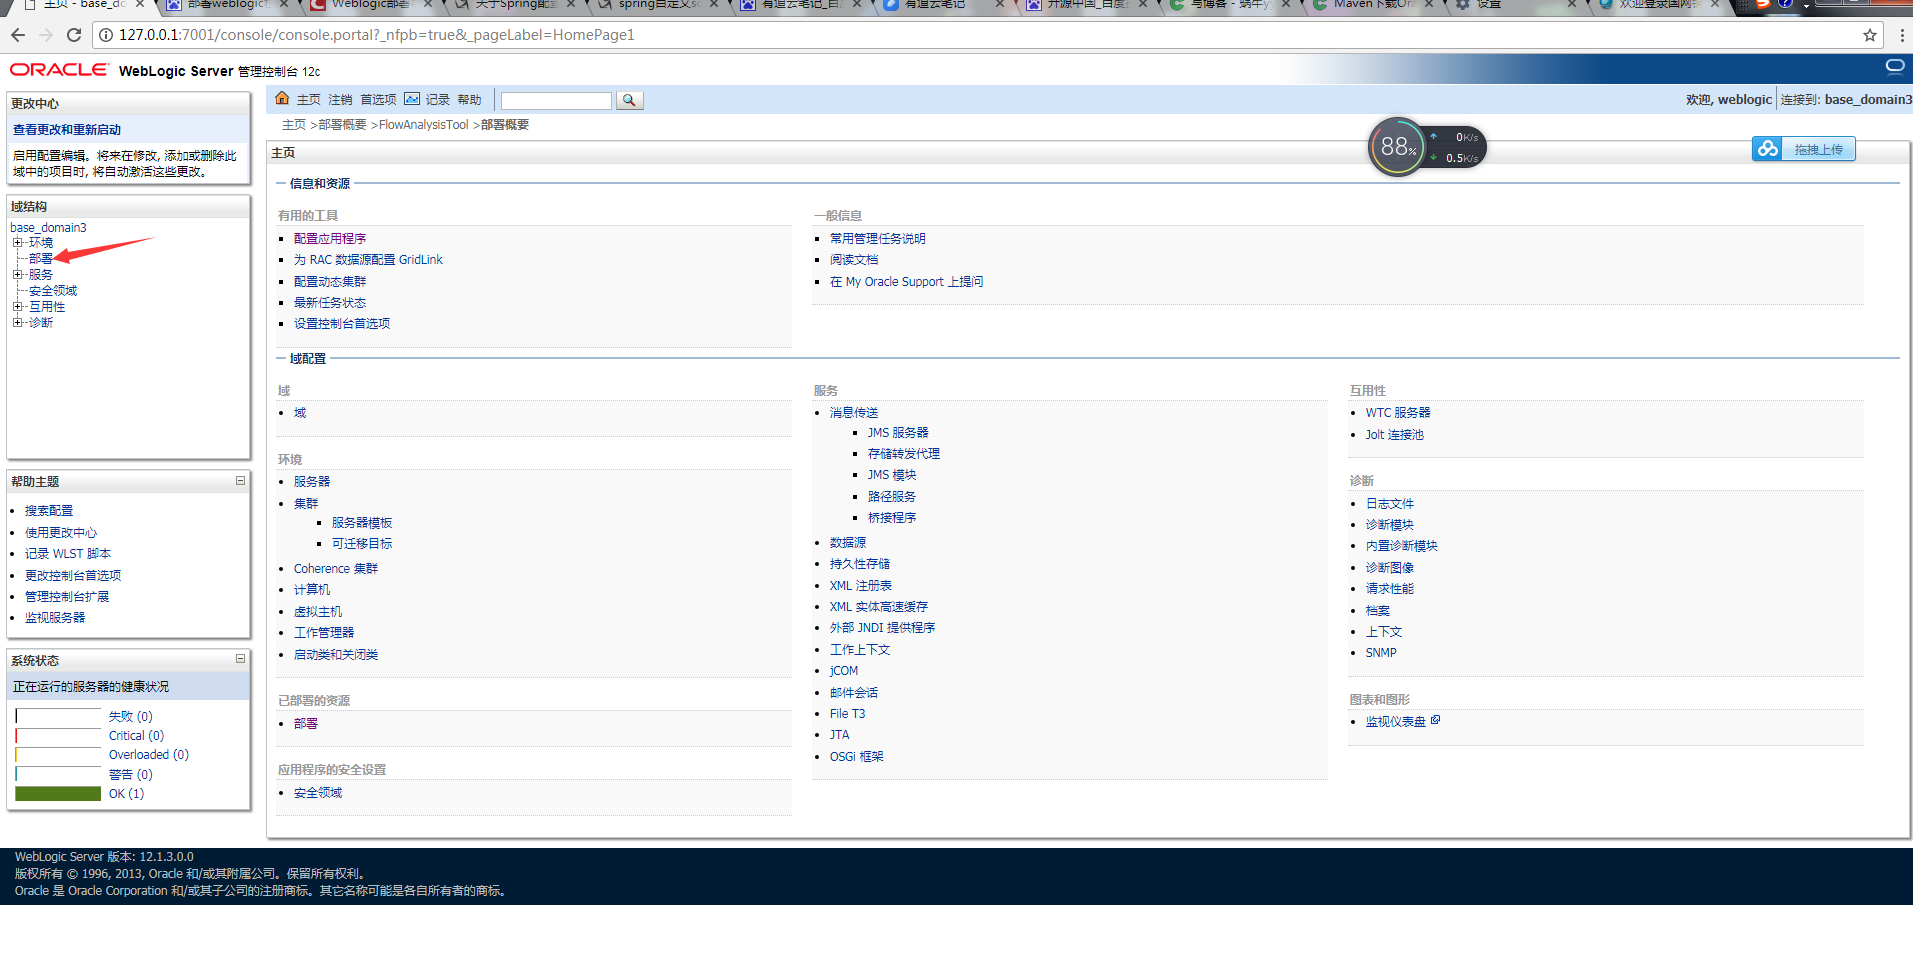Open 监视服务器 help topic

click(55, 618)
